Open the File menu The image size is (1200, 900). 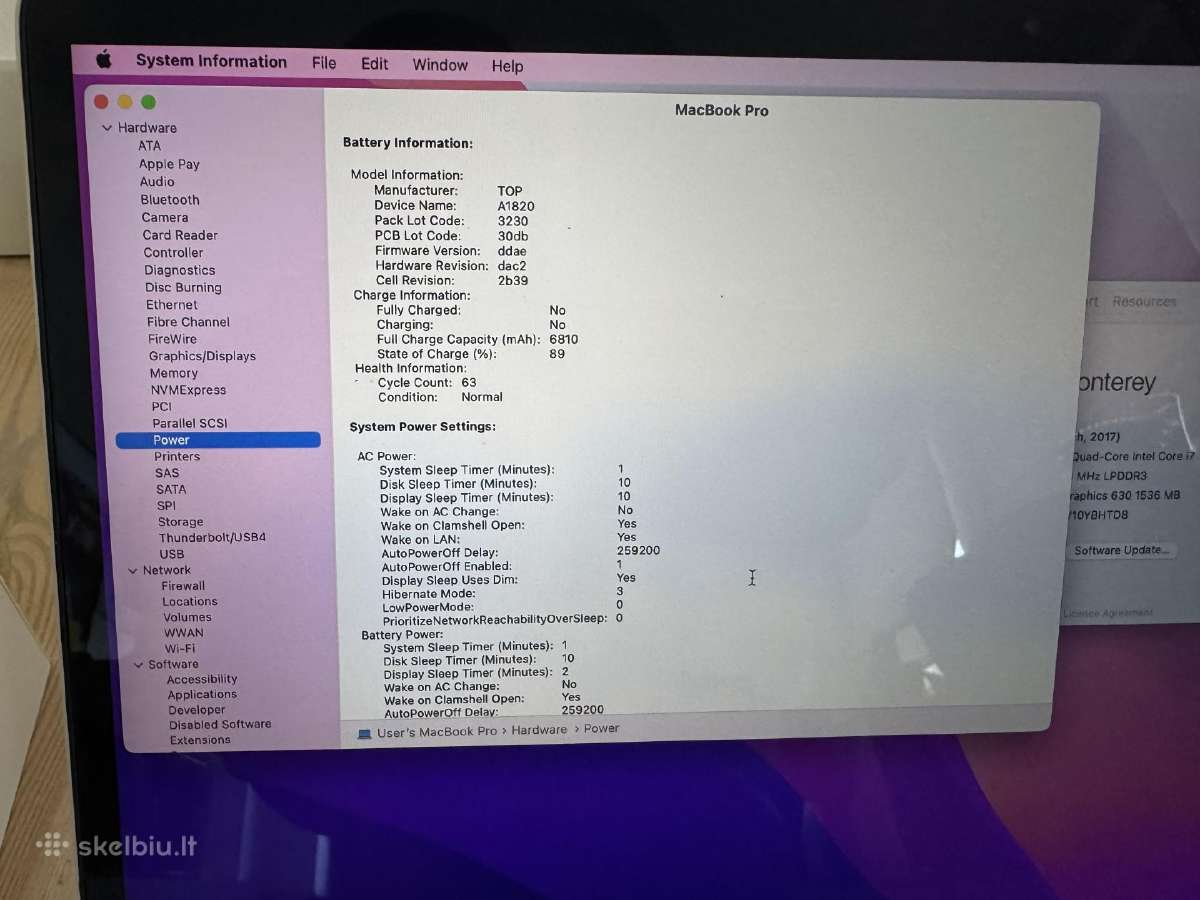[x=324, y=63]
